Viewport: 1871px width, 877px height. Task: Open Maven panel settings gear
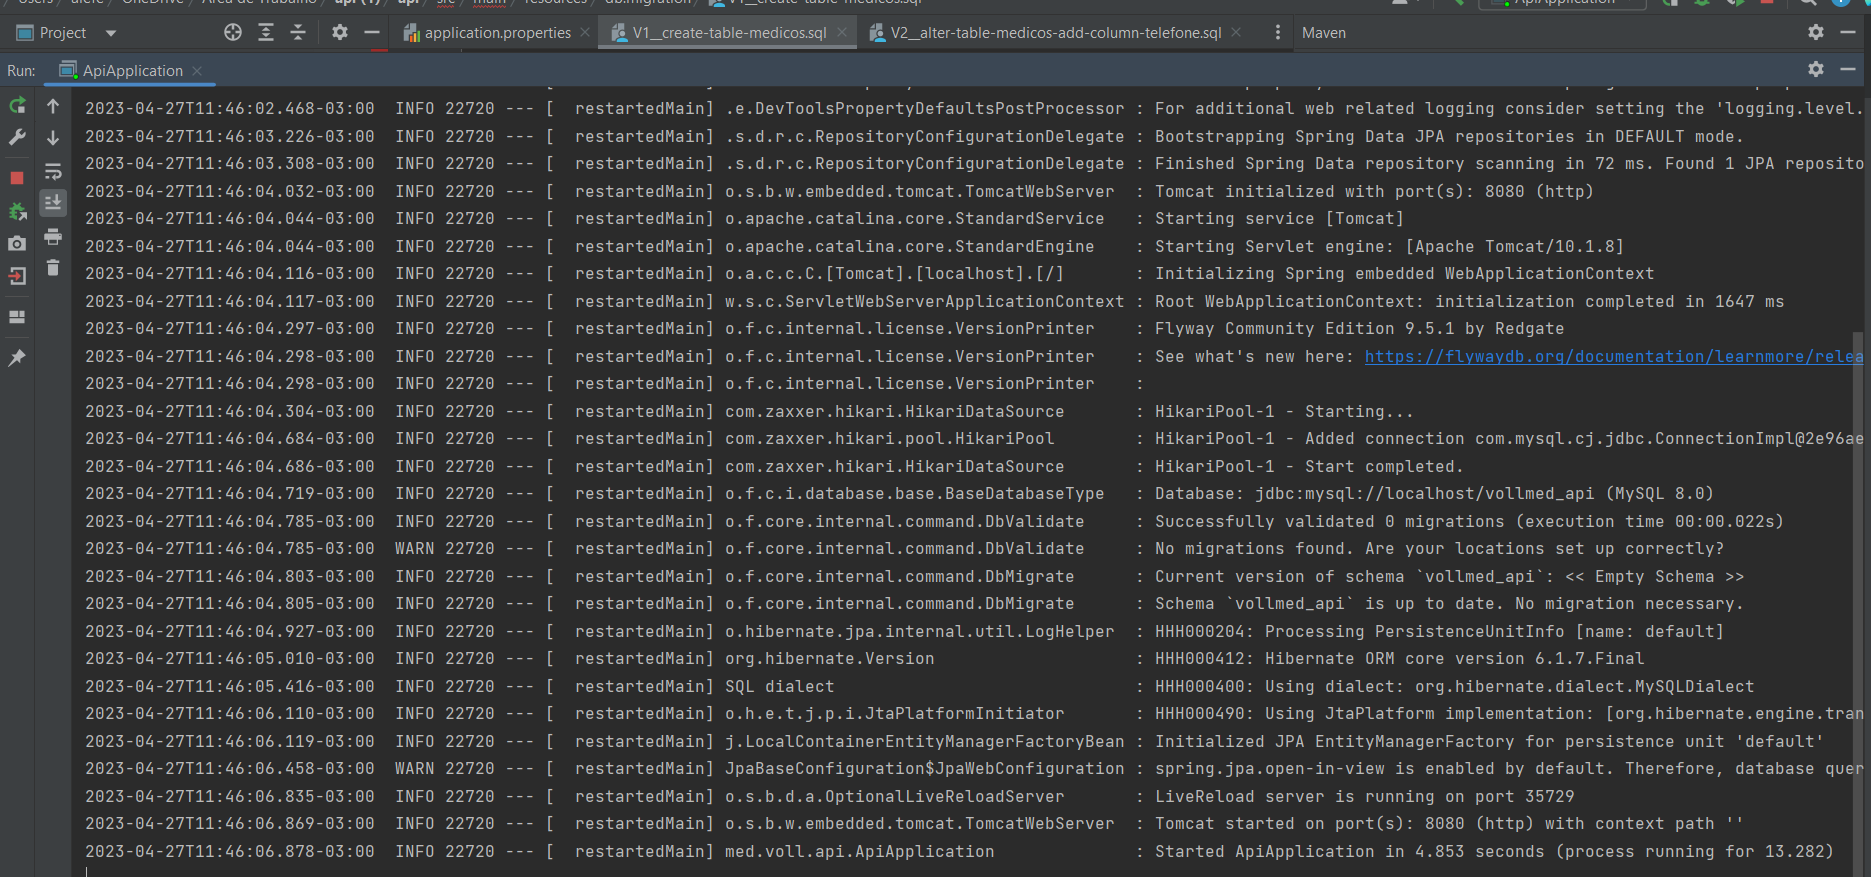1816,32
